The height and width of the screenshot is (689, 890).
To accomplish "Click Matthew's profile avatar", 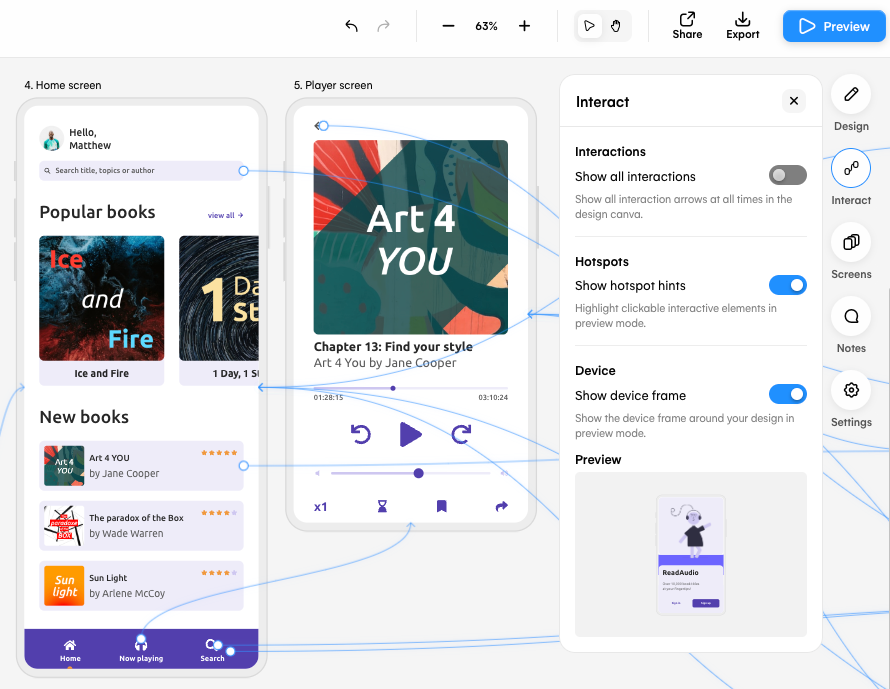I will coord(51,138).
